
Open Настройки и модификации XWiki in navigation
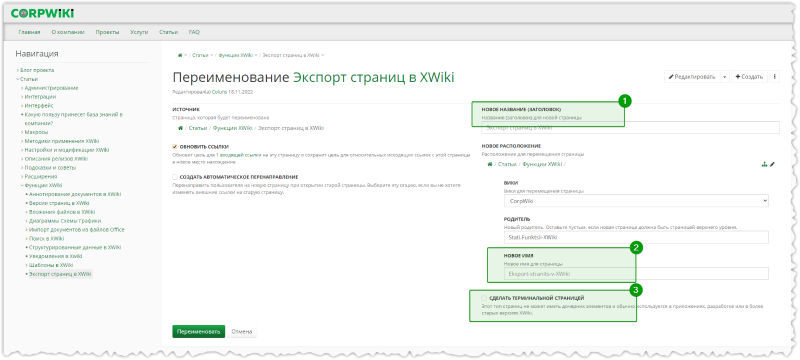click(x=67, y=150)
